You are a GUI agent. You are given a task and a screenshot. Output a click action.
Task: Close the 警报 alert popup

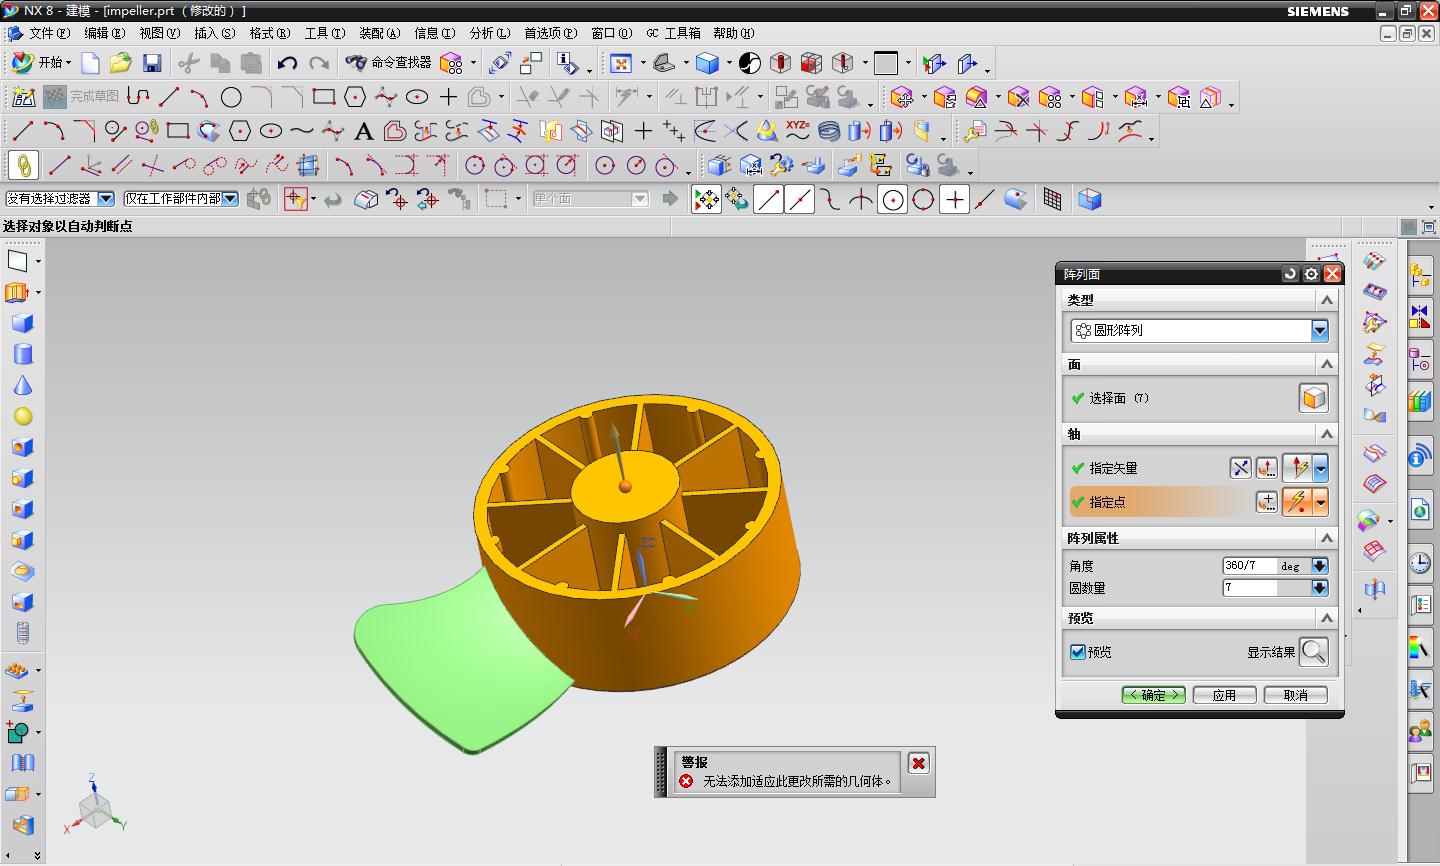tap(918, 763)
